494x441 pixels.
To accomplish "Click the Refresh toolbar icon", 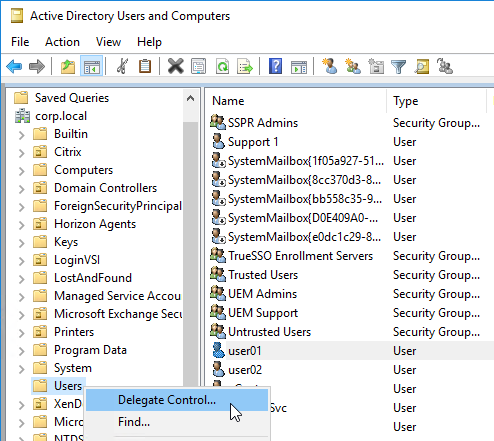I will coord(222,66).
